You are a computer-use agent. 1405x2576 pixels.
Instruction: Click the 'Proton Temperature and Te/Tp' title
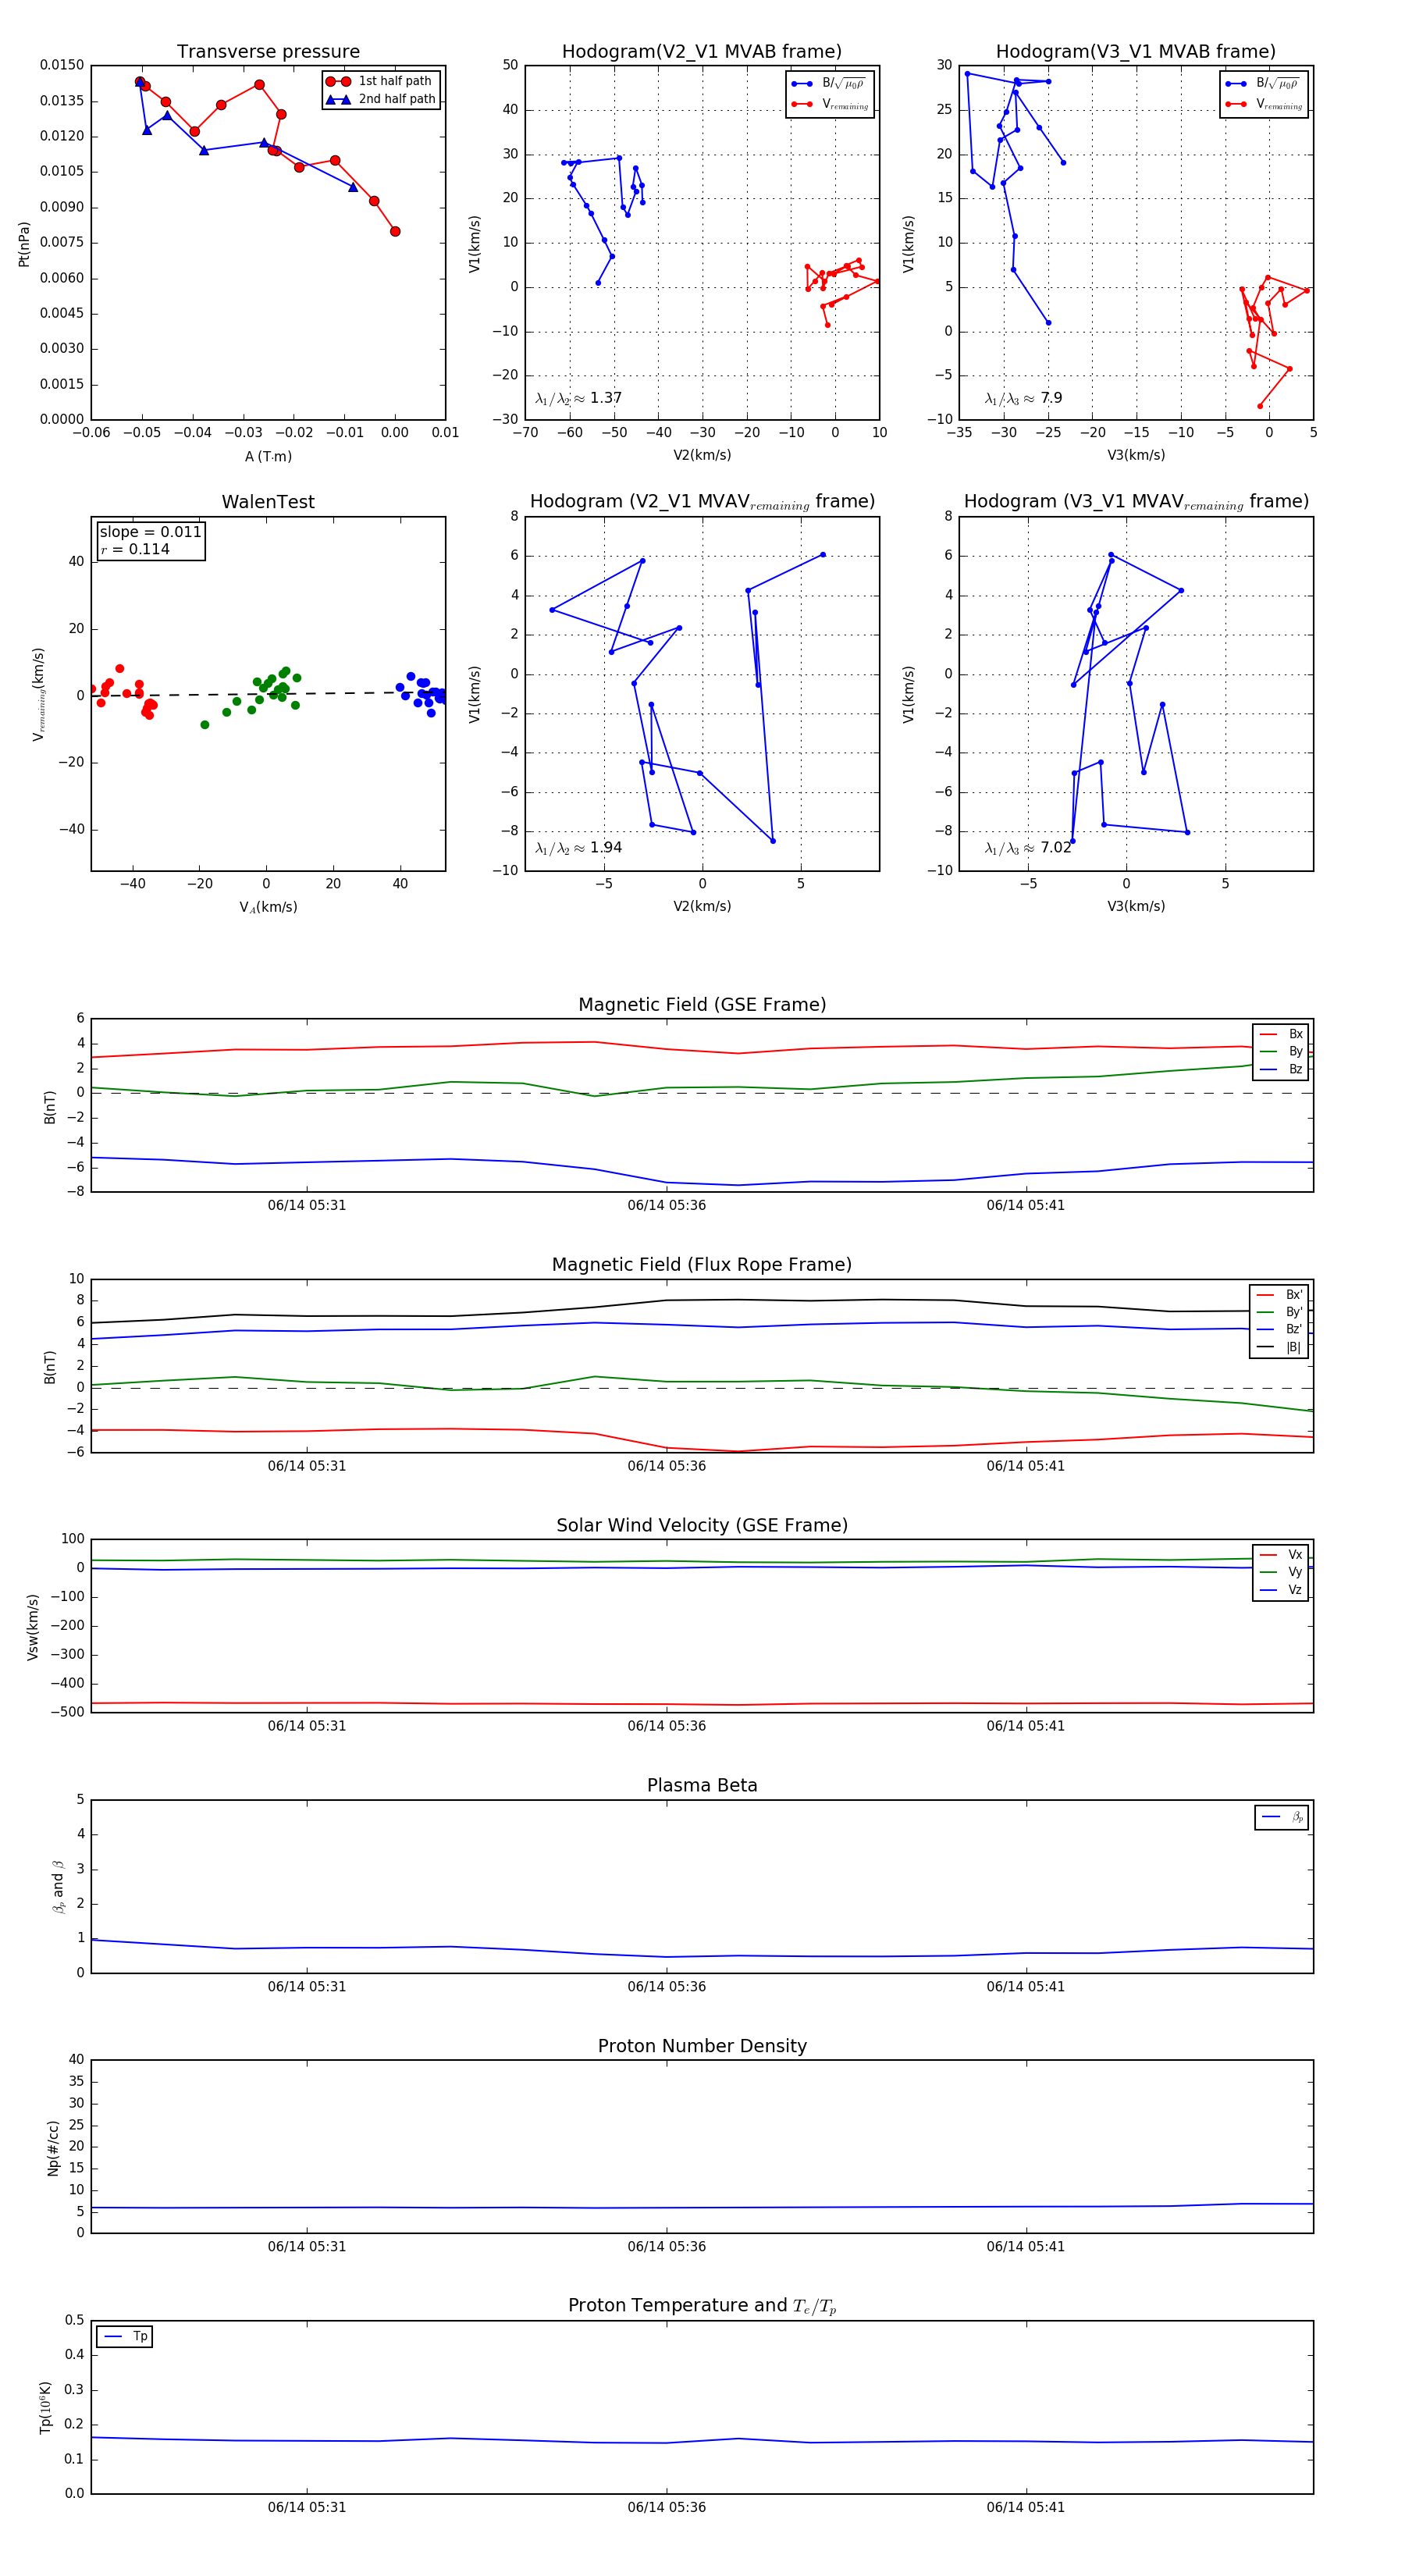pyautogui.click(x=702, y=2306)
